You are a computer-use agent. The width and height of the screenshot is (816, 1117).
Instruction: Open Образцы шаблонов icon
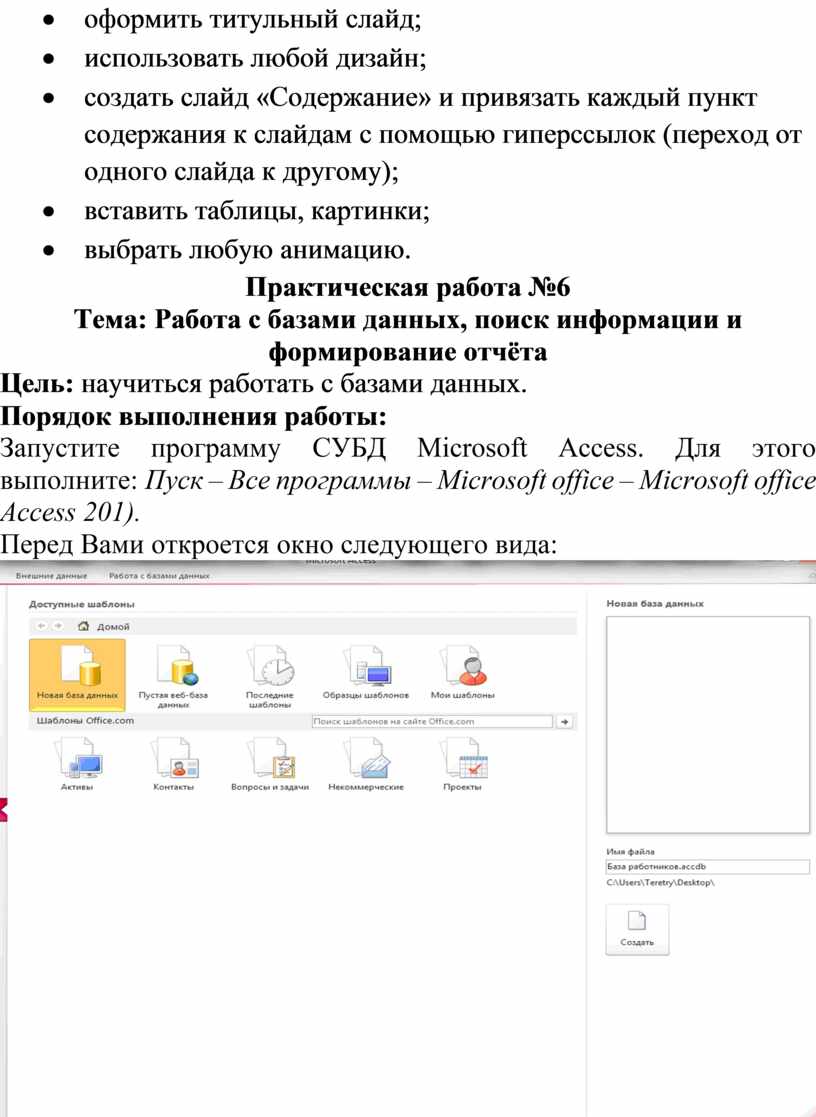pyautogui.click(x=366, y=672)
